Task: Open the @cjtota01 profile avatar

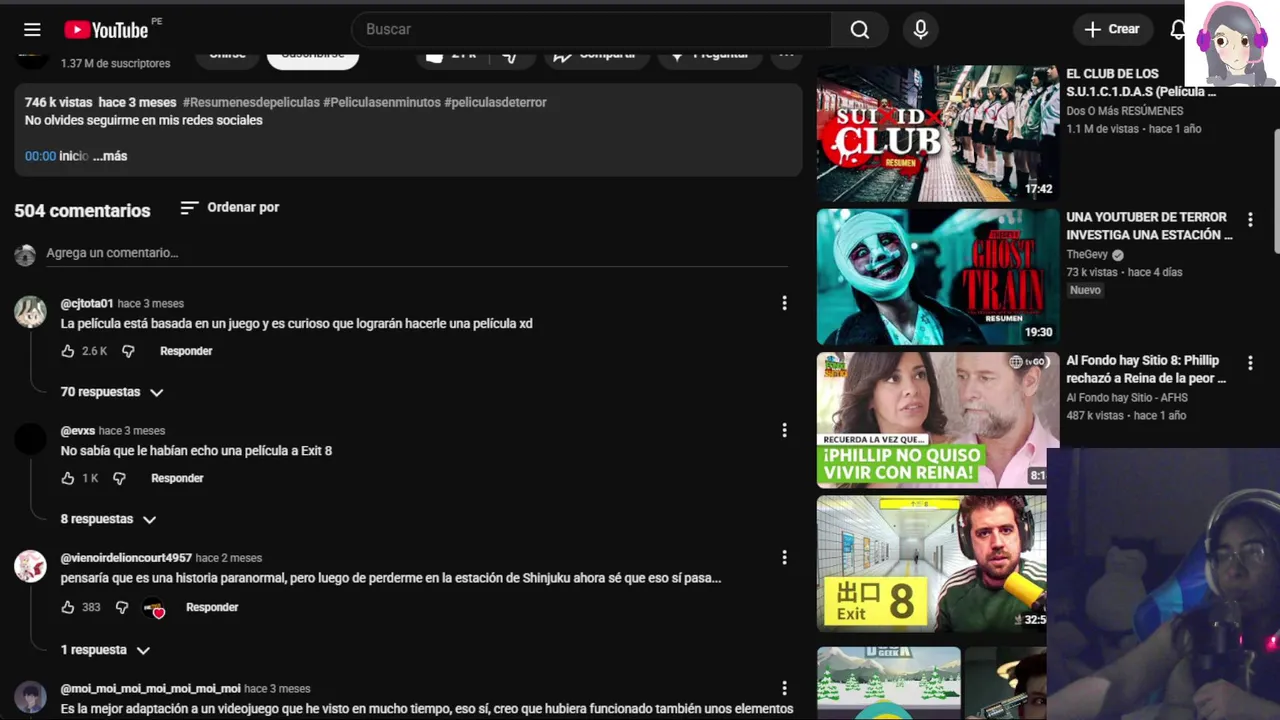Action: [x=30, y=312]
